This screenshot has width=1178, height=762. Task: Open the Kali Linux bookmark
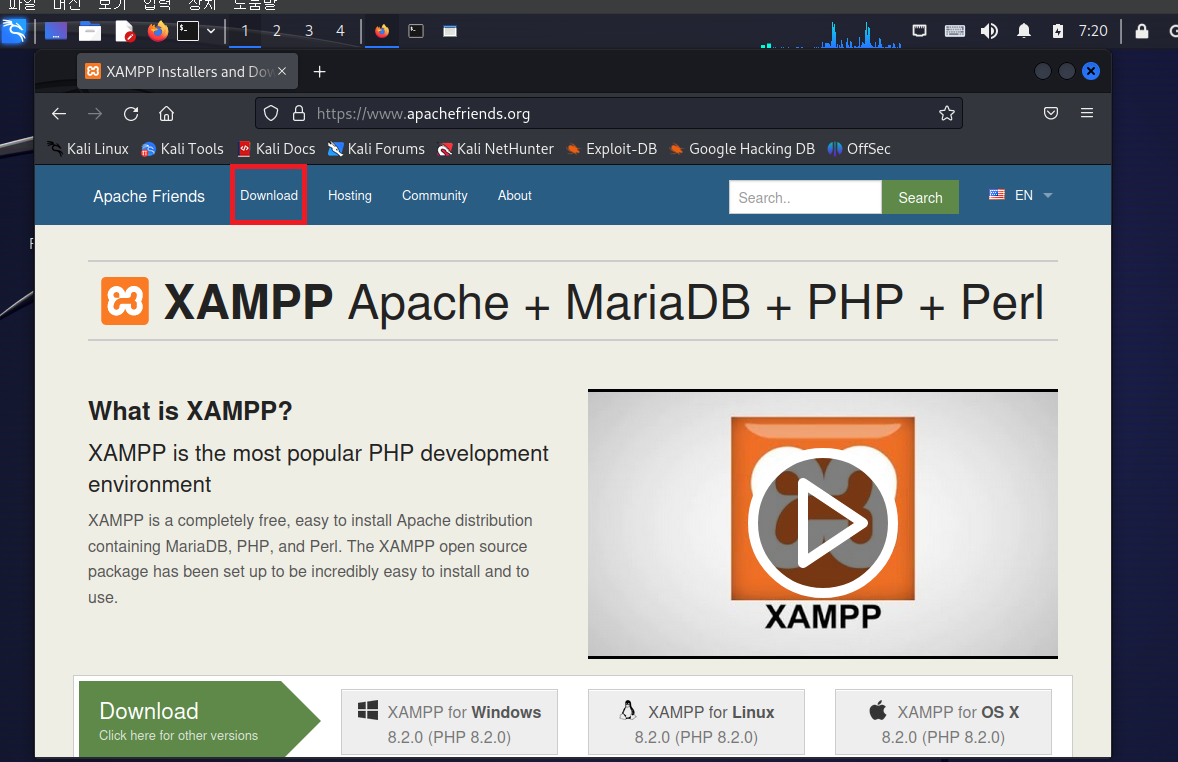88,149
